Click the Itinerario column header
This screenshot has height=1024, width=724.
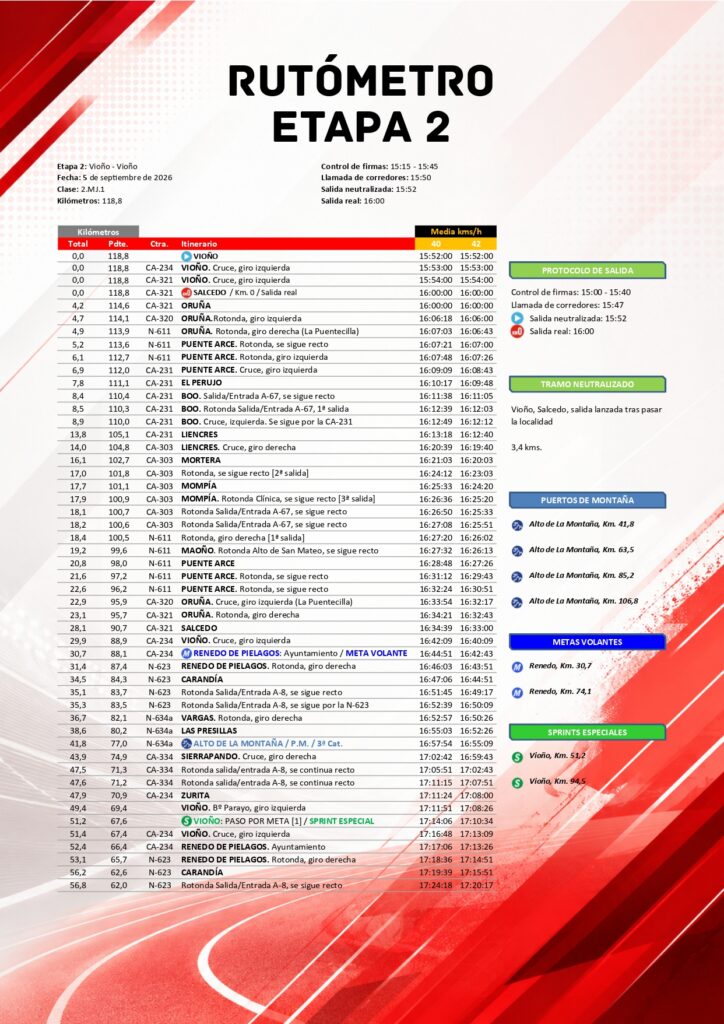[199, 244]
